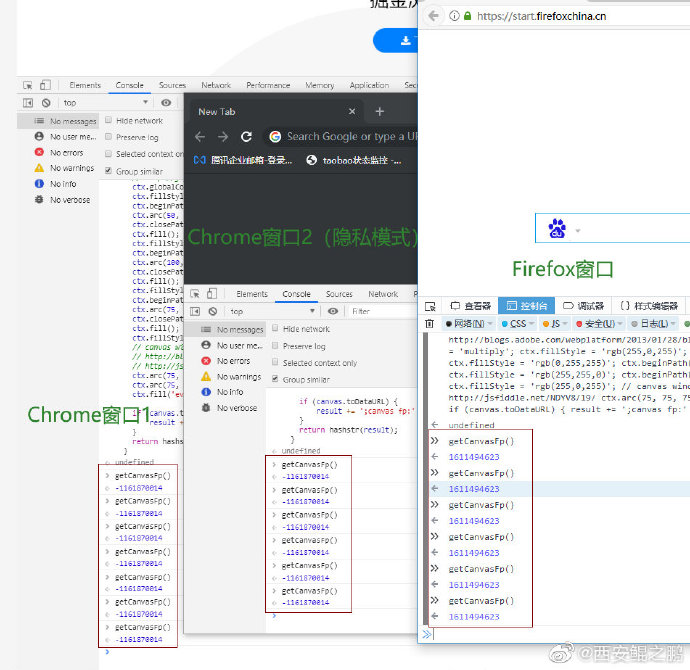Open Memory tab in Chrome window 1
This screenshot has height=670, width=690.
click(x=319, y=85)
